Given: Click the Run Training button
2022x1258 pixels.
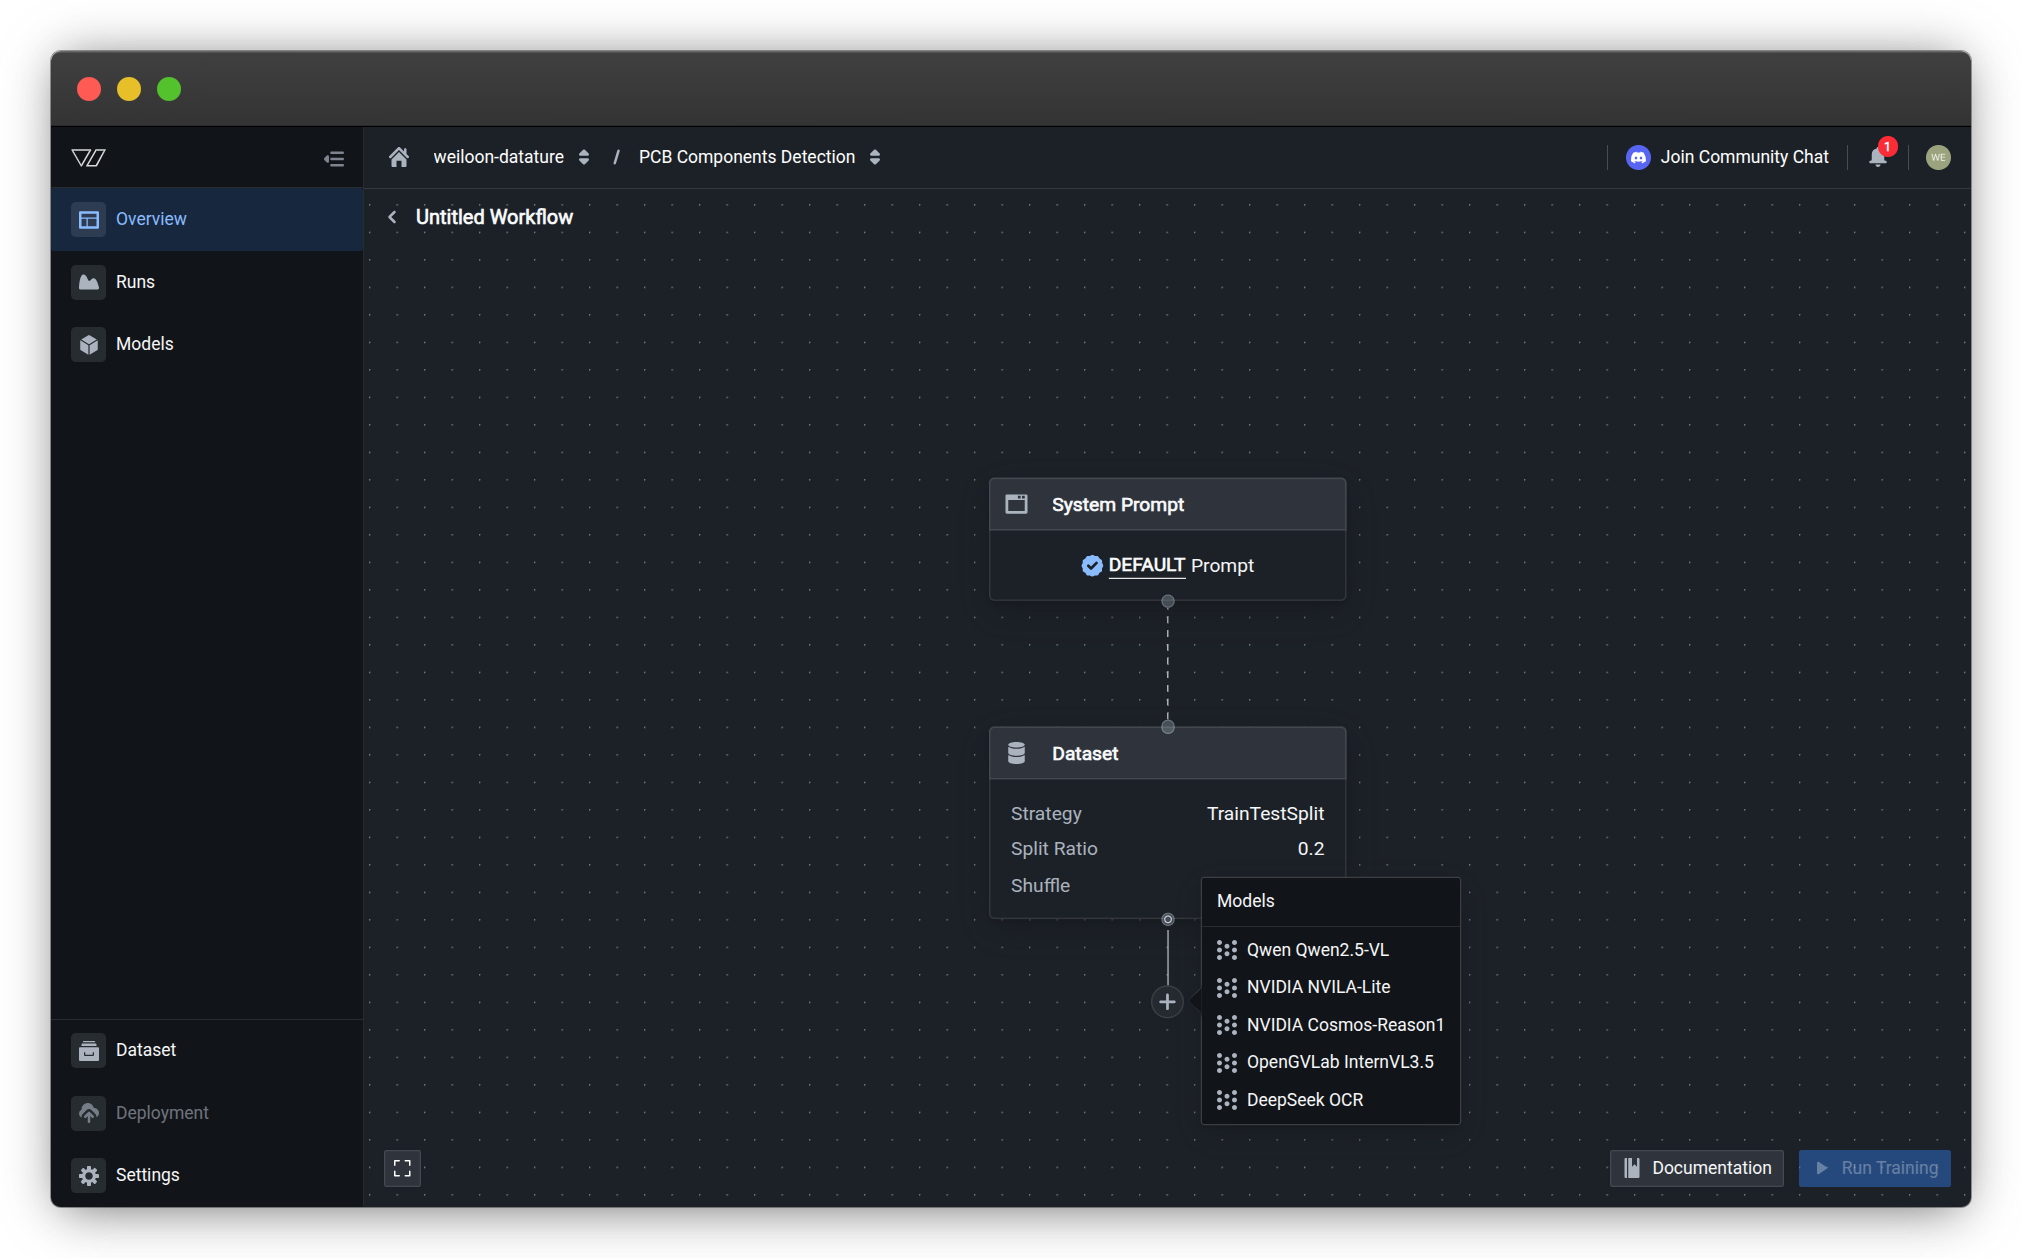Looking at the screenshot, I should (x=1874, y=1168).
